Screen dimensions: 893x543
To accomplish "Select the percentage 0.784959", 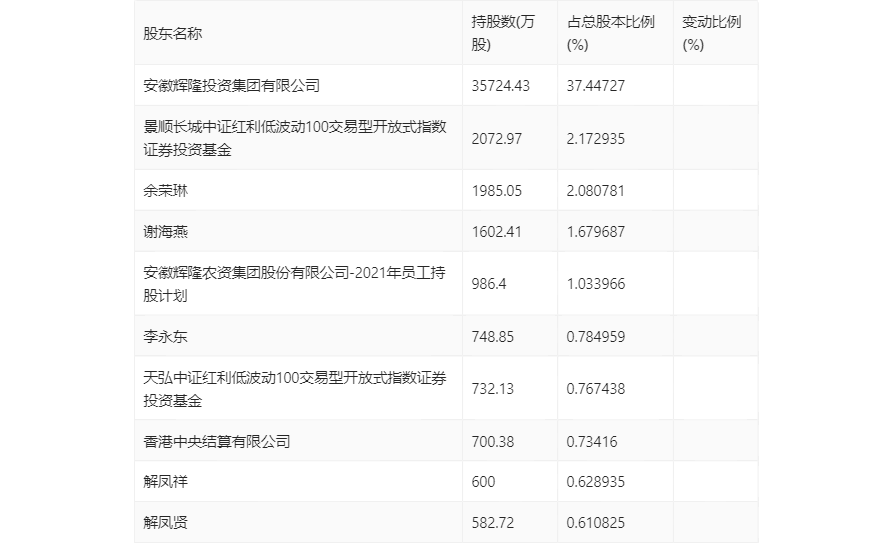I will 596,336.
